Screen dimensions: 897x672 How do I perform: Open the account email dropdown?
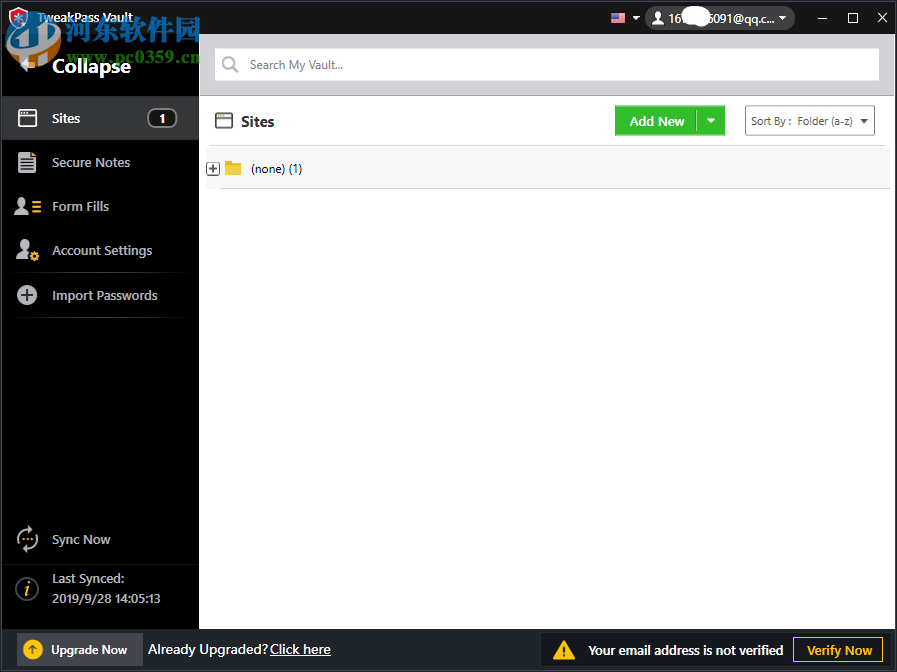tap(720, 18)
